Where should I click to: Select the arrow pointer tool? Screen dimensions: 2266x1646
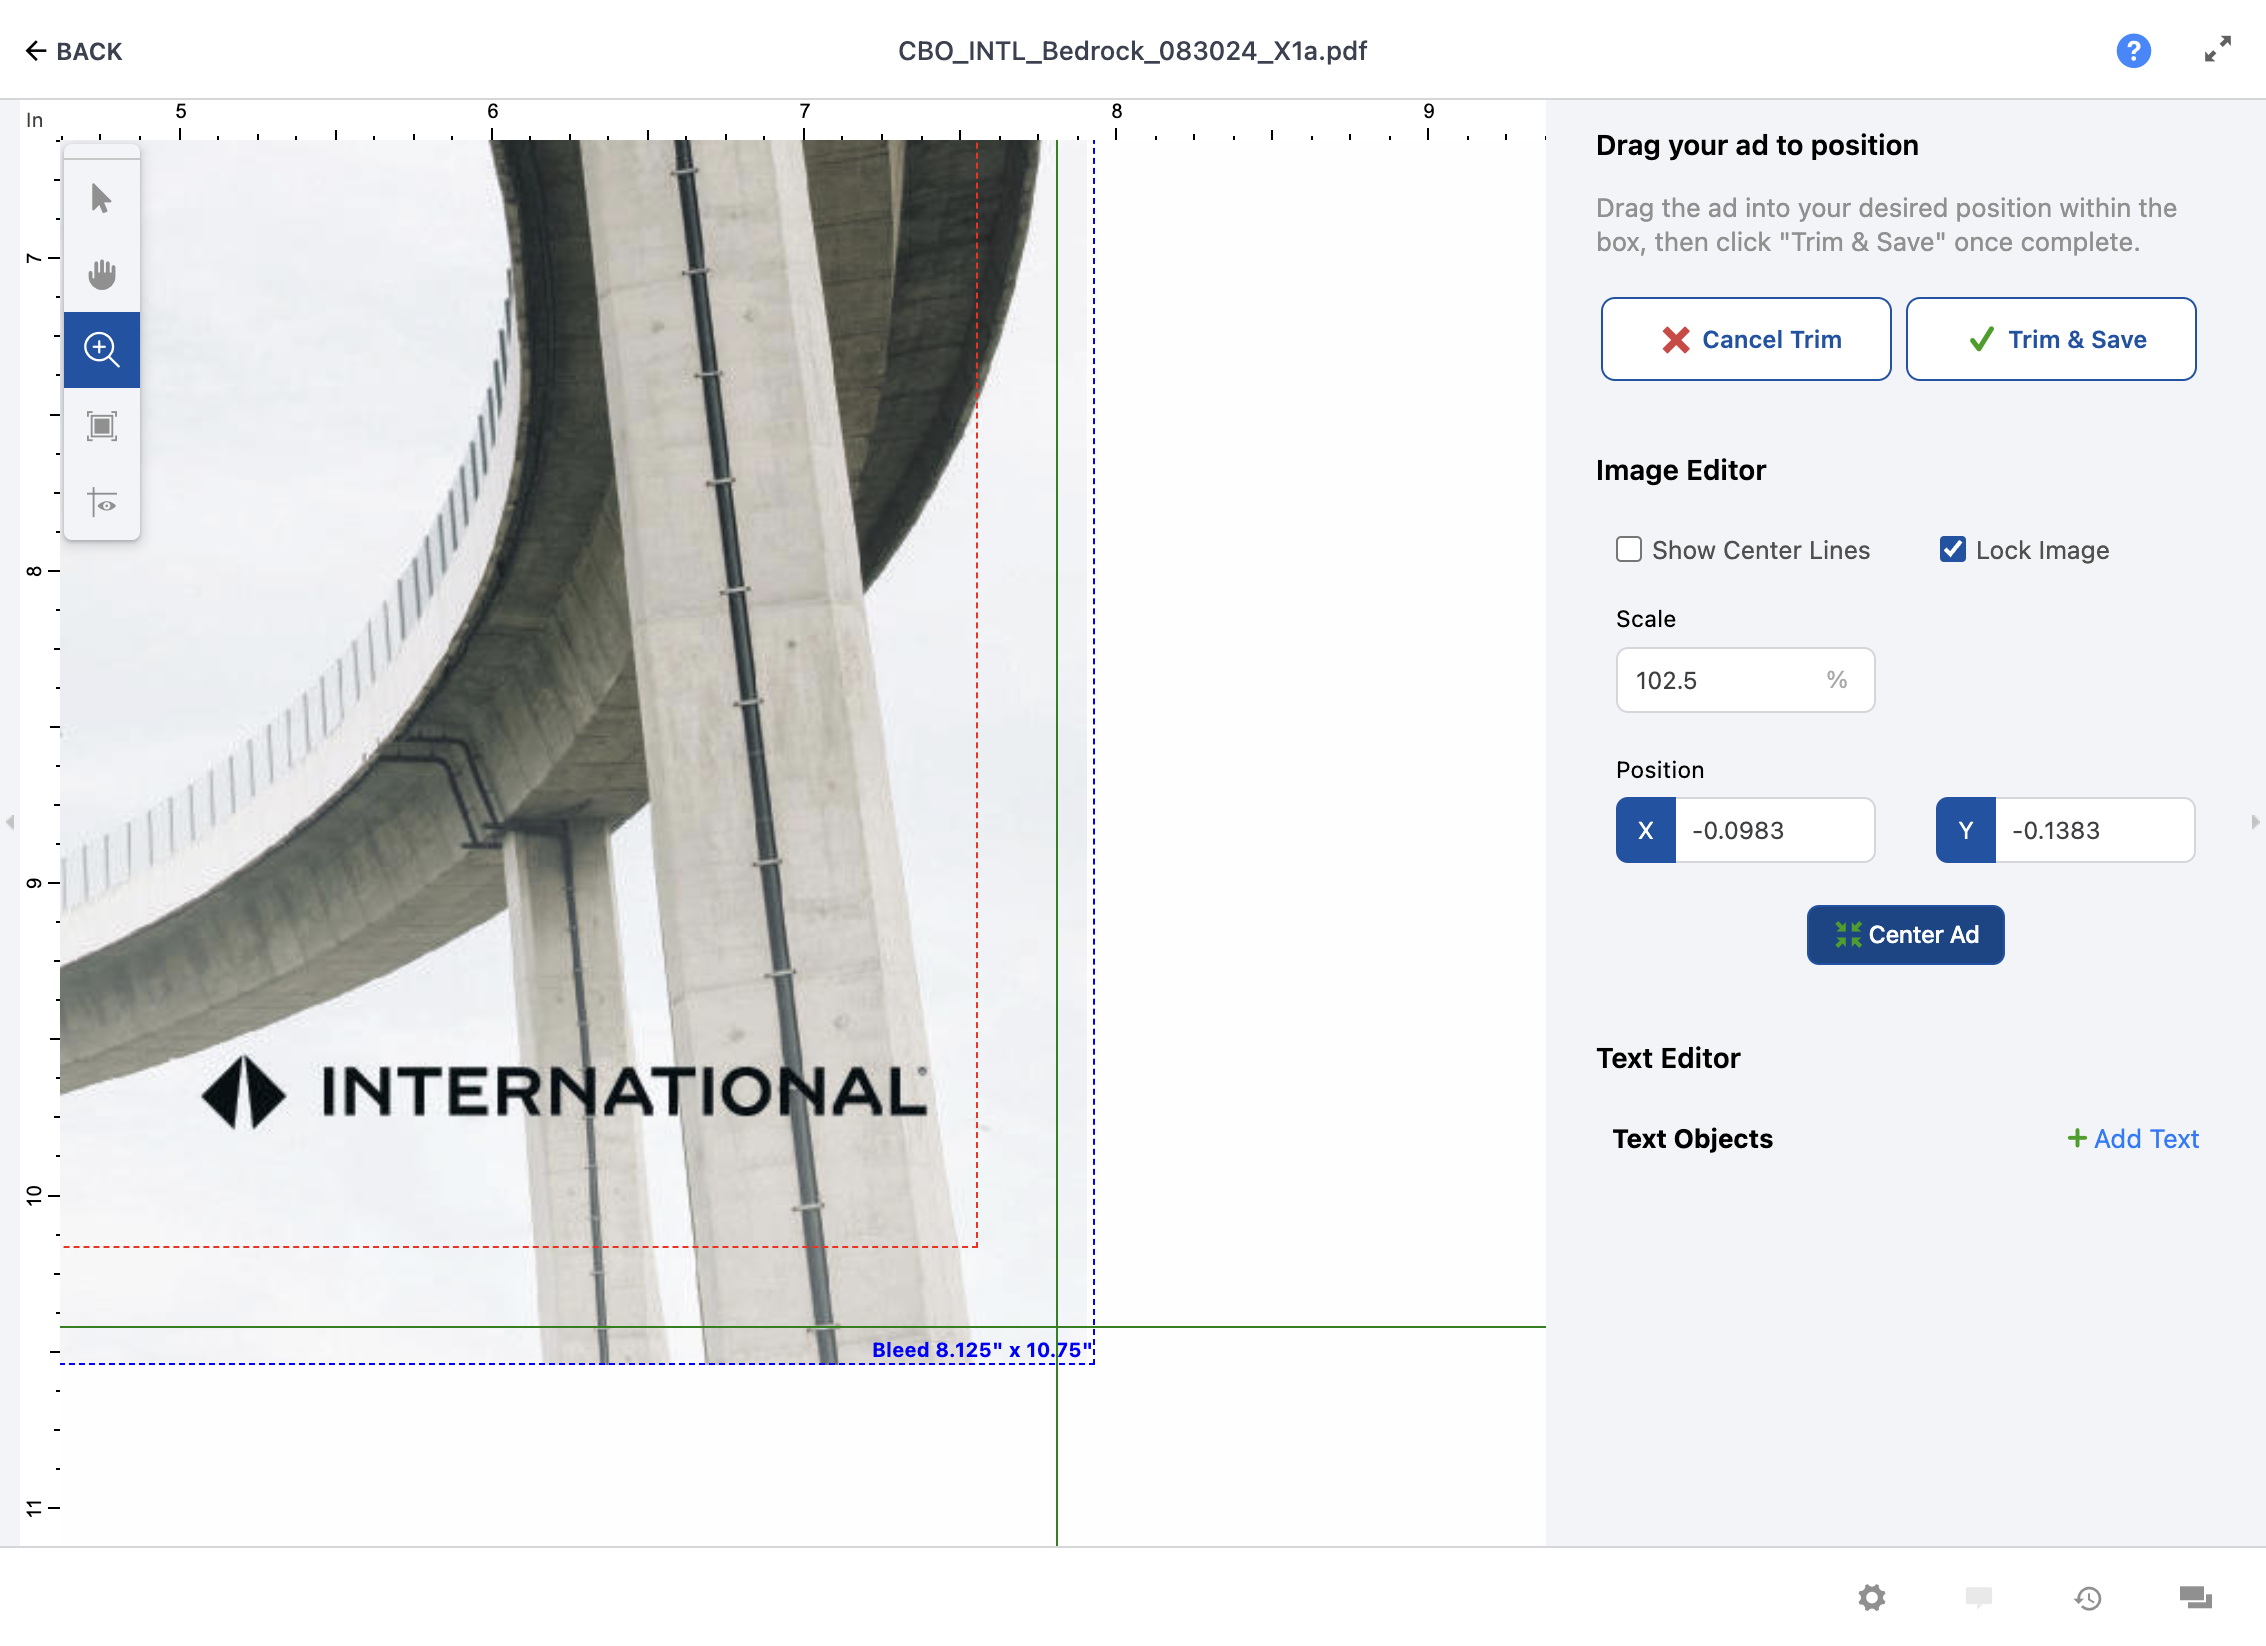pyautogui.click(x=101, y=198)
